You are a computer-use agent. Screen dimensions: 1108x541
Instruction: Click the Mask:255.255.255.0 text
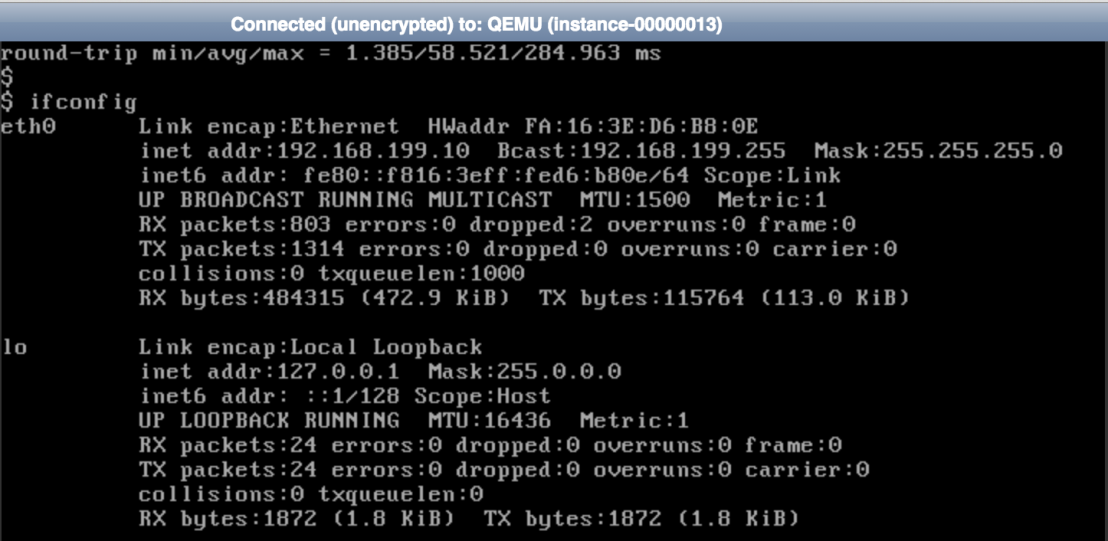pyautogui.click(x=938, y=151)
